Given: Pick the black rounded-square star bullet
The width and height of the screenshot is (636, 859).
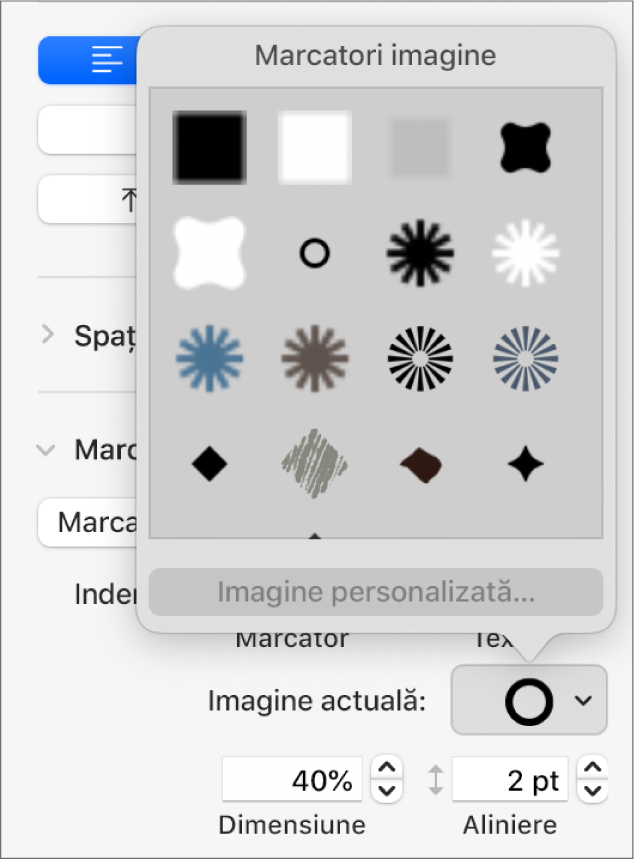Looking at the screenshot, I should pos(524,145).
